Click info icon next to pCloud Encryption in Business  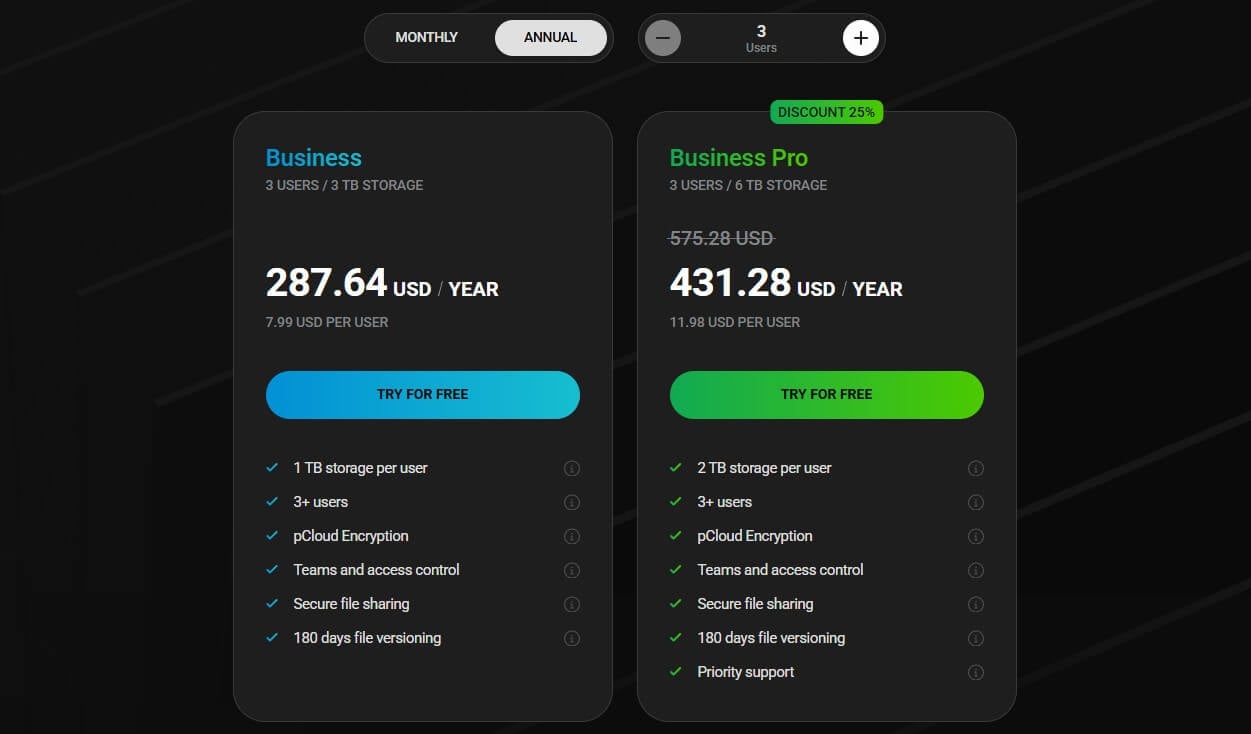pos(572,536)
